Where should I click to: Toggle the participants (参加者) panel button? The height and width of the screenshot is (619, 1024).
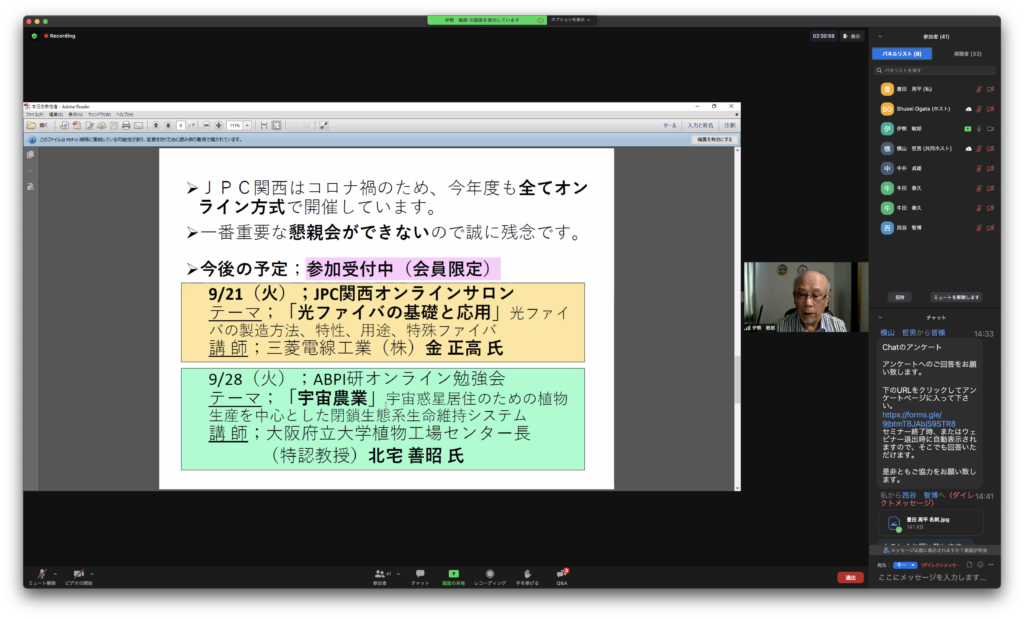point(380,577)
